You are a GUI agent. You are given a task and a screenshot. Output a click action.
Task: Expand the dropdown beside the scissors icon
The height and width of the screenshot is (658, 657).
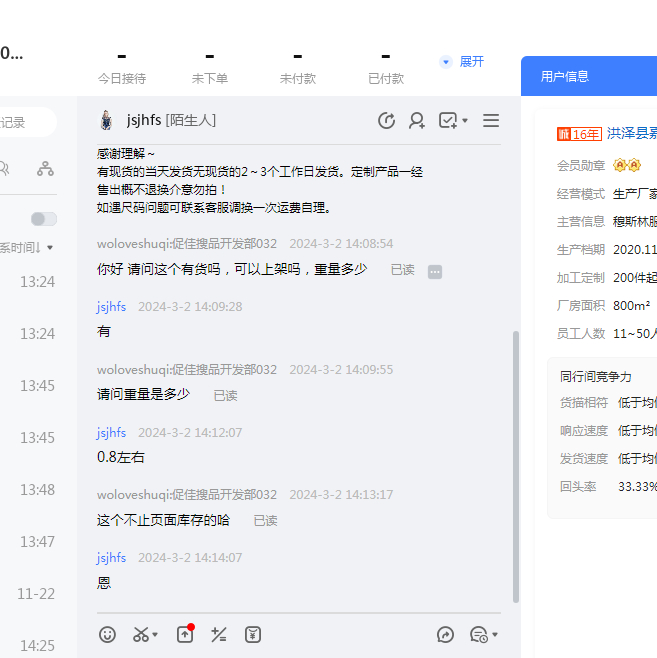[x=155, y=635]
